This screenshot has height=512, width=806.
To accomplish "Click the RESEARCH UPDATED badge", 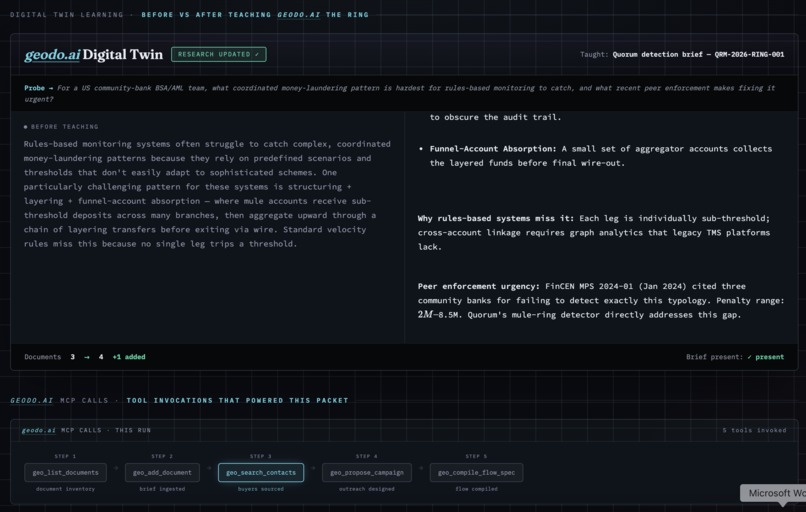I will click(218, 54).
